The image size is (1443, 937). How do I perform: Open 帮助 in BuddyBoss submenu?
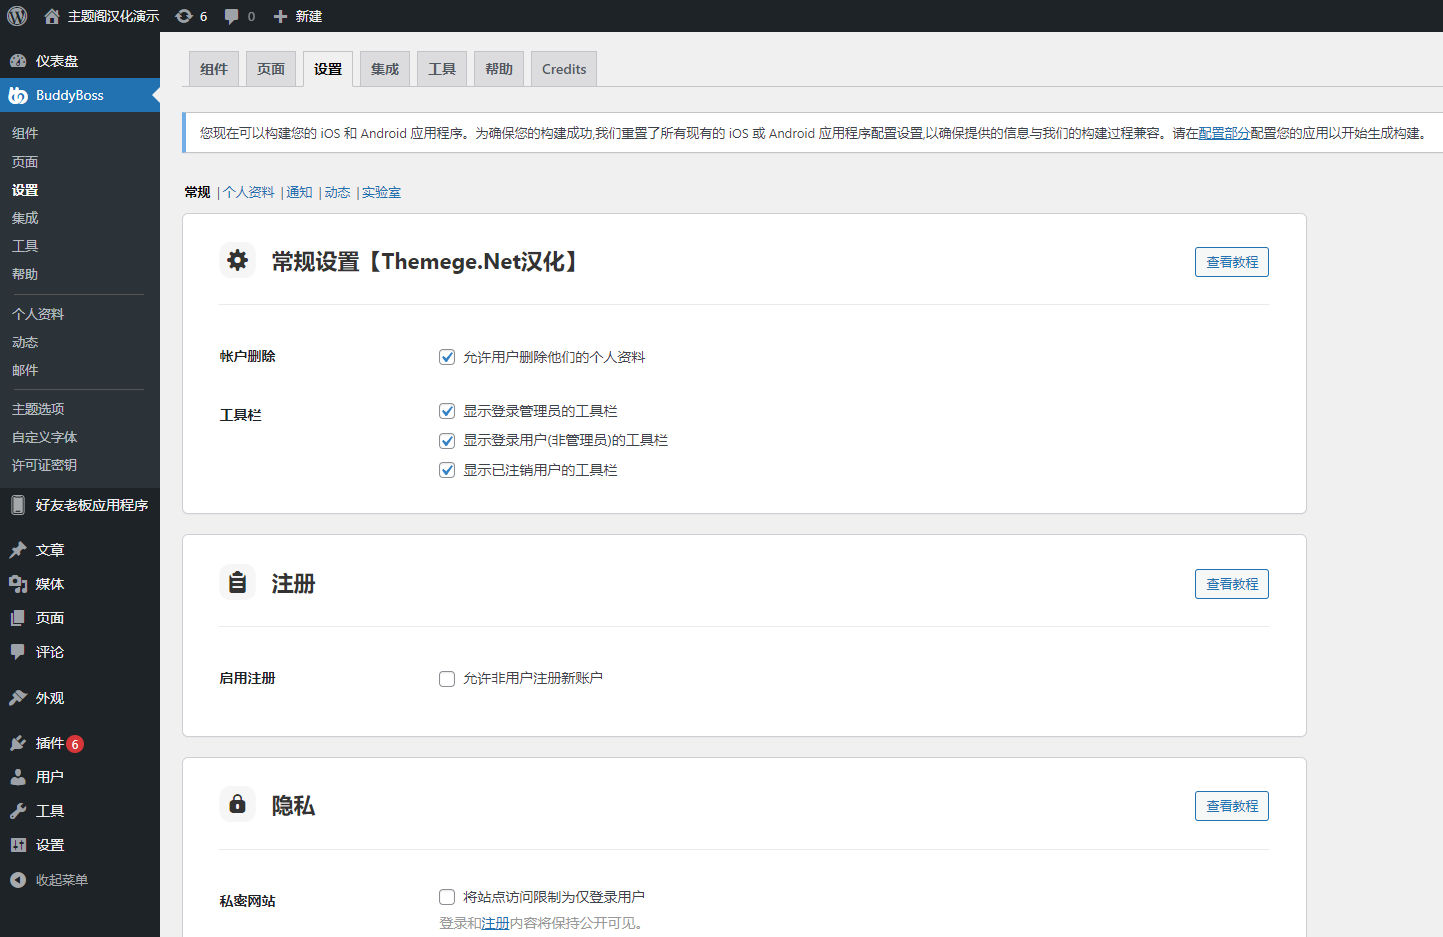pos(25,274)
